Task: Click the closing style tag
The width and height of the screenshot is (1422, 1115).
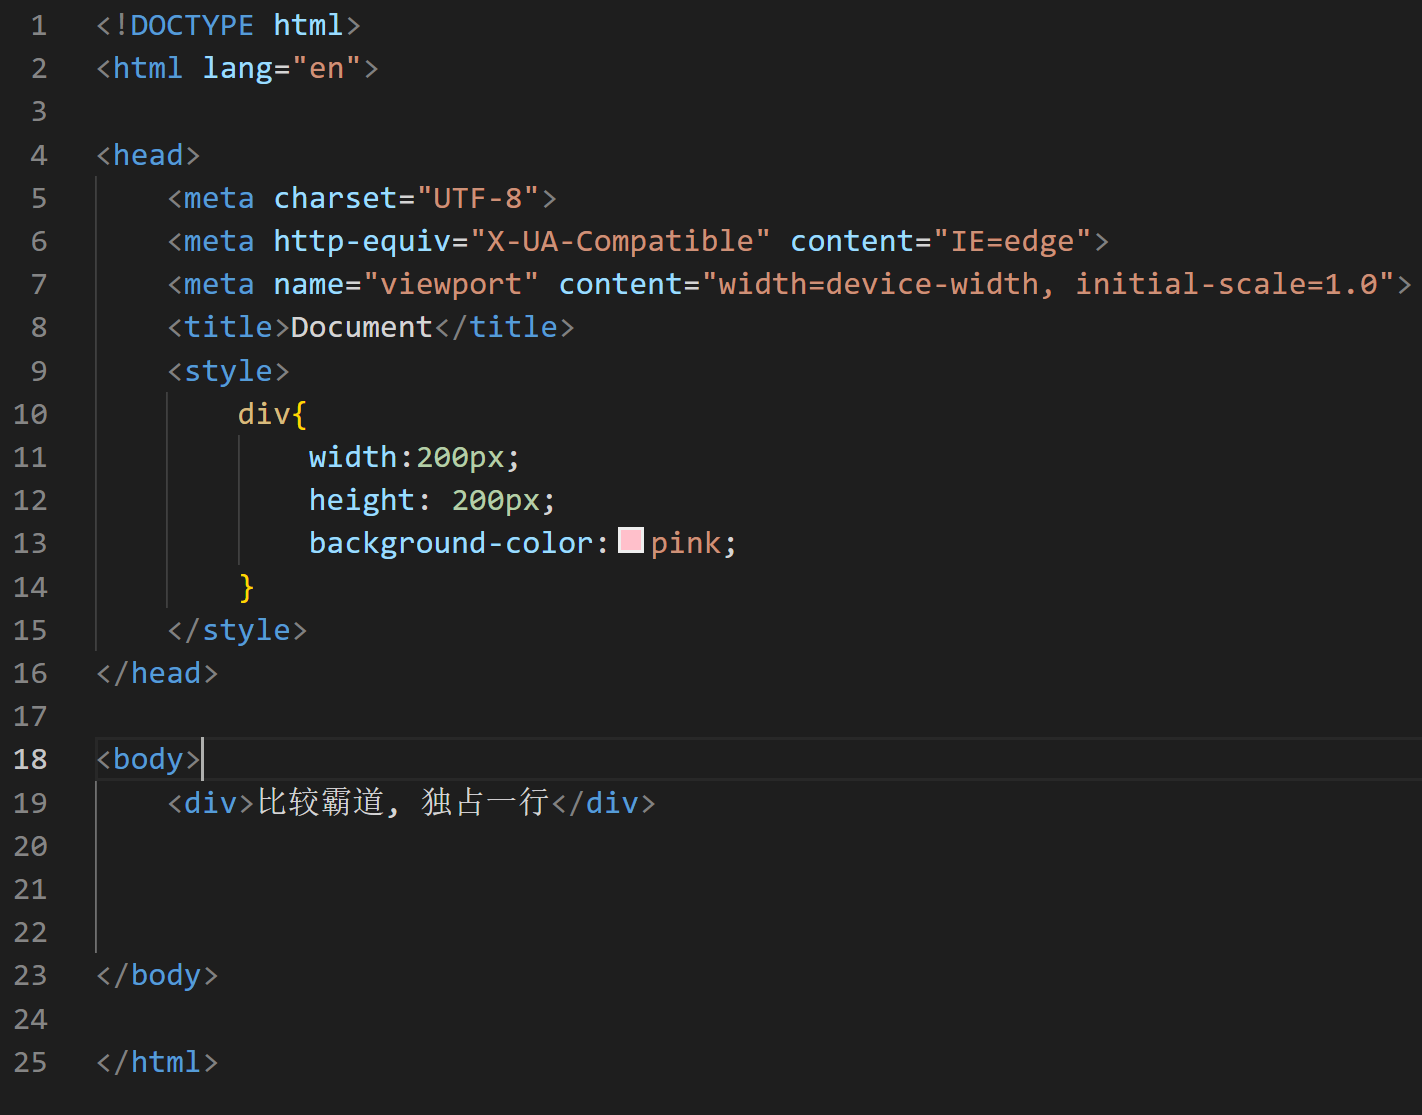Action: 237,630
